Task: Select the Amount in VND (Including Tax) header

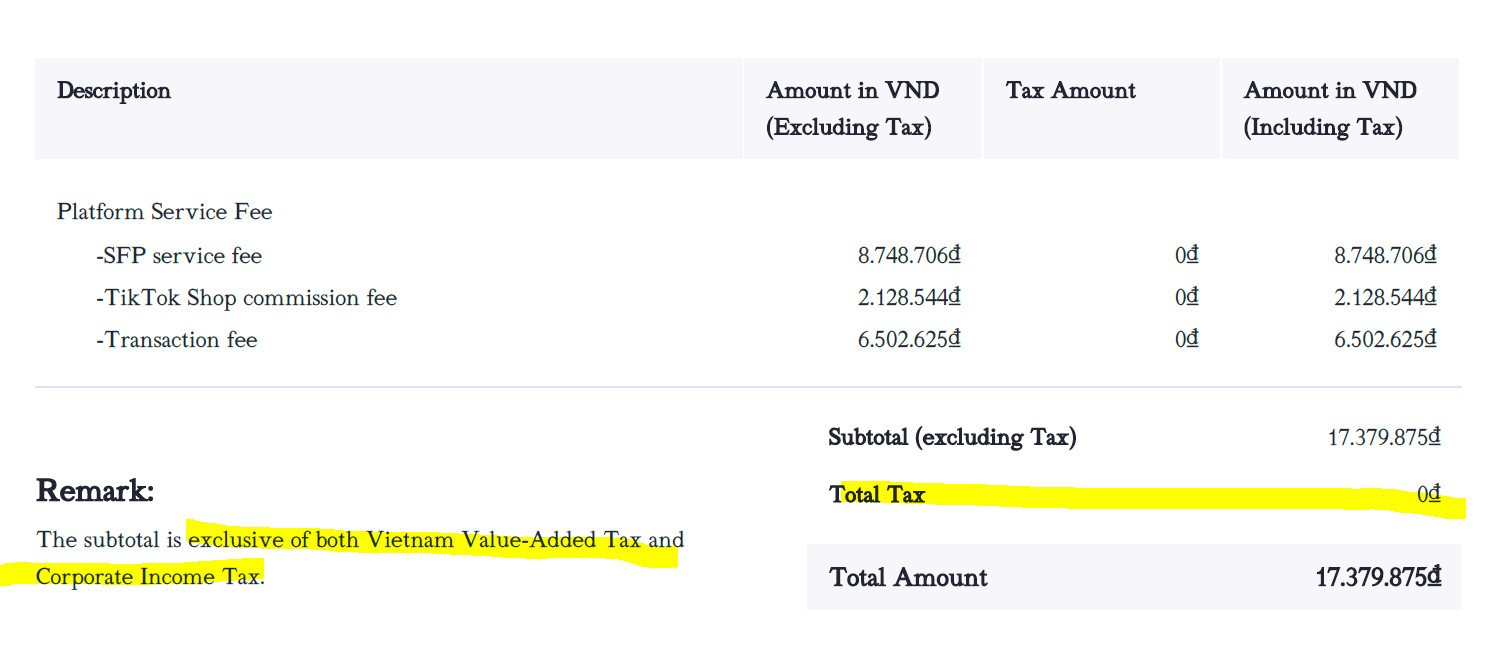Action: click(x=1329, y=108)
